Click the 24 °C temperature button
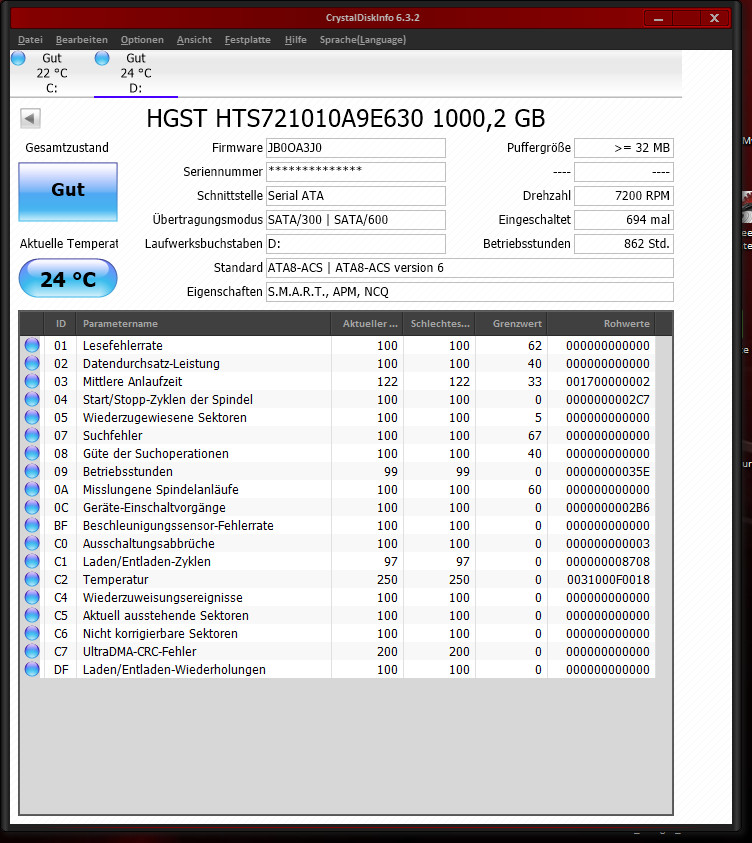 tap(68, 278)
